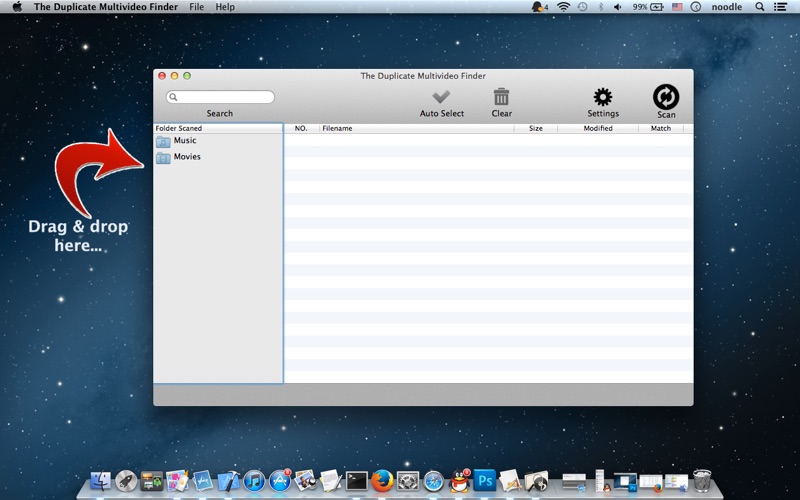Sort by the Filename column header

[x=416, y=128]
